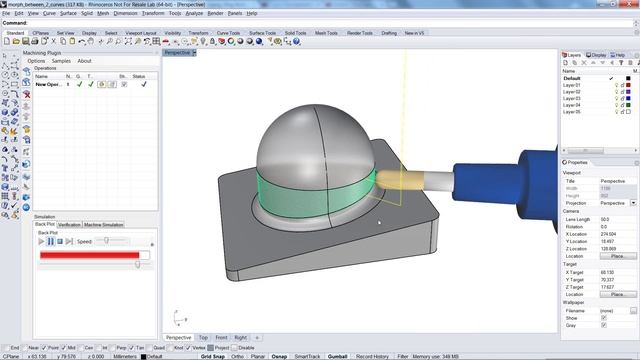Click the Cut scissors icon
The image size is (640, 360).
(53, 41)
